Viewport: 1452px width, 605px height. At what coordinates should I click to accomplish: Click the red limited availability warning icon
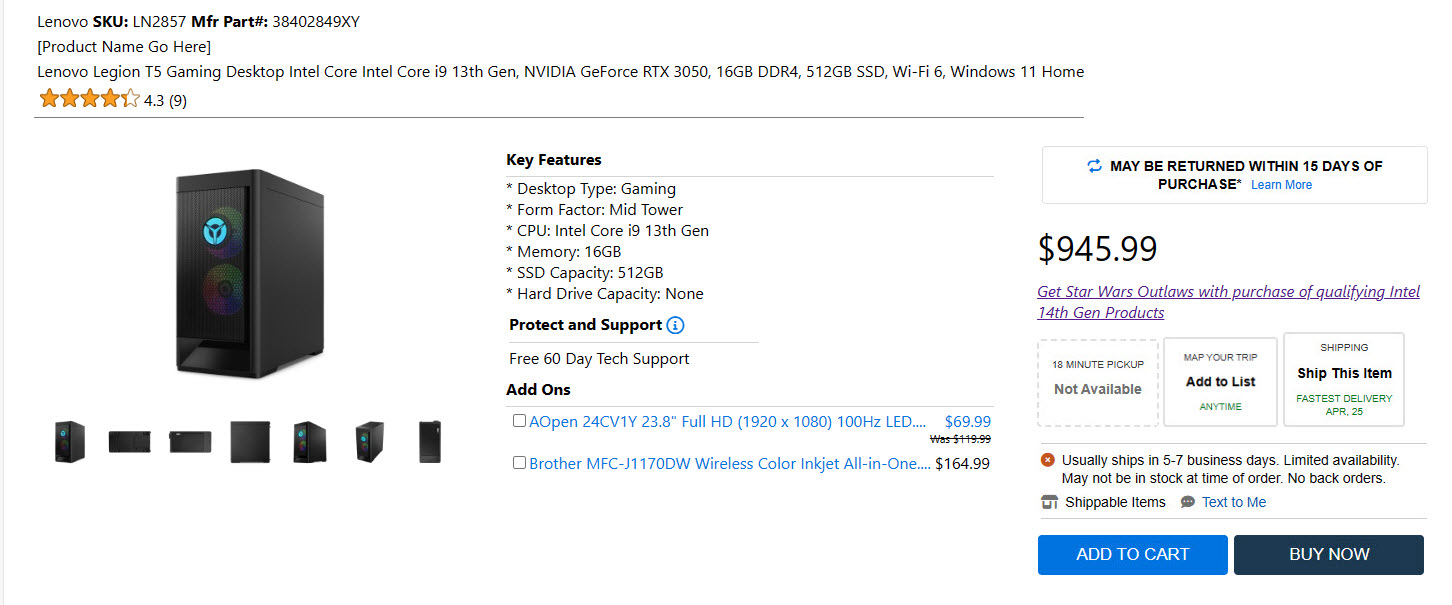pos(1047,460)
